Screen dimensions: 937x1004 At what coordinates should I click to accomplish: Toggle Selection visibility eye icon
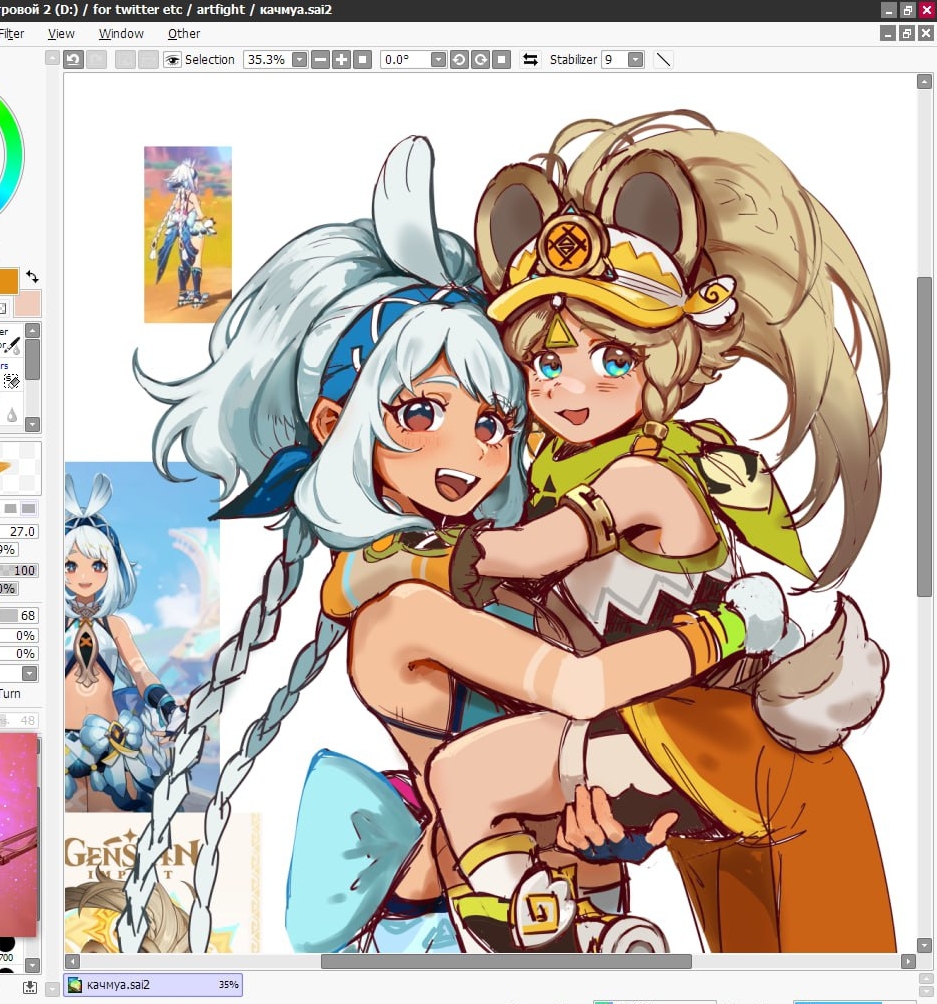point(172,60)
